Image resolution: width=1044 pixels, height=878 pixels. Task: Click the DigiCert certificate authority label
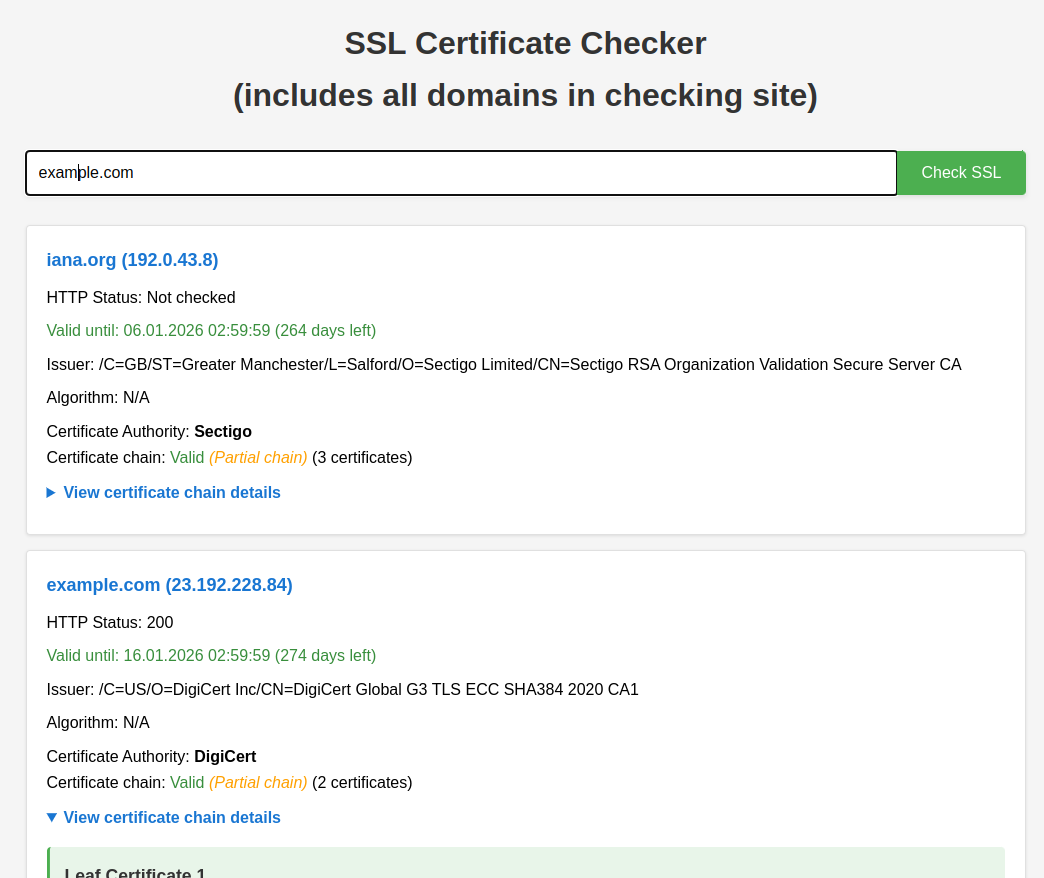tap(225, 756)
